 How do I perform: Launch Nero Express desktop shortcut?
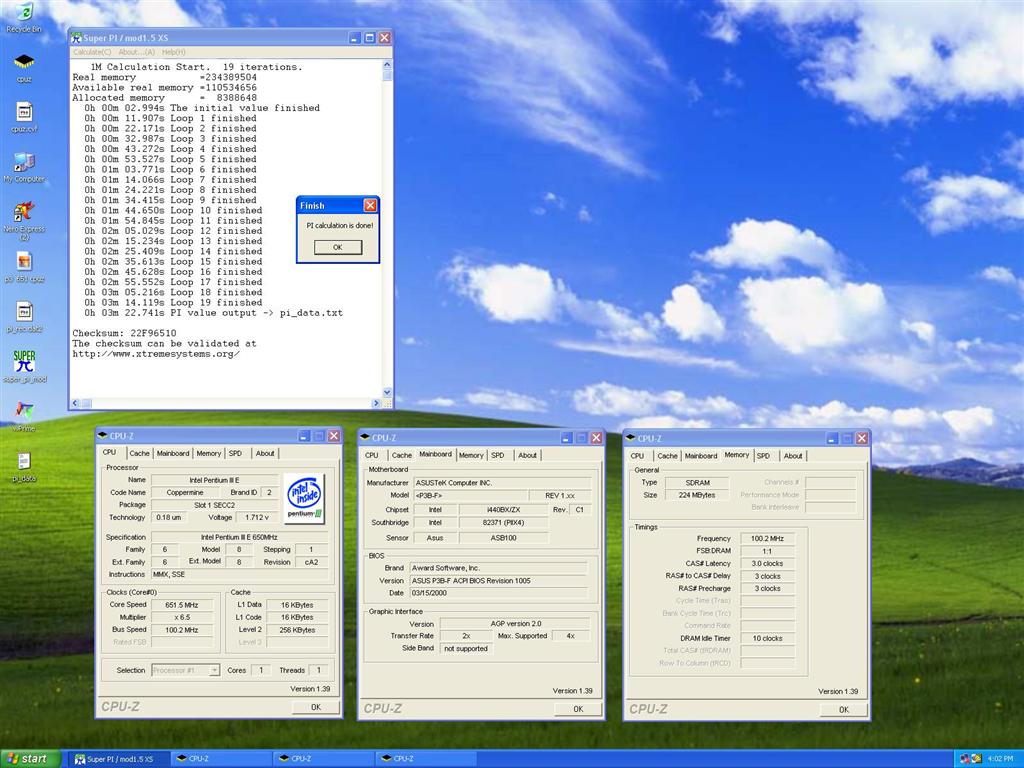(x=24, y=213)
